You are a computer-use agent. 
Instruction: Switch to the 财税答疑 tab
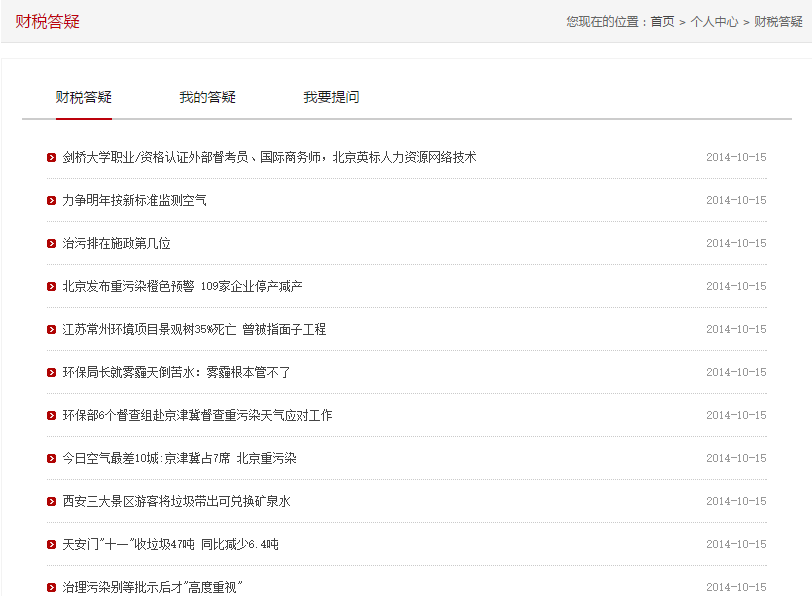click(84, 97)
